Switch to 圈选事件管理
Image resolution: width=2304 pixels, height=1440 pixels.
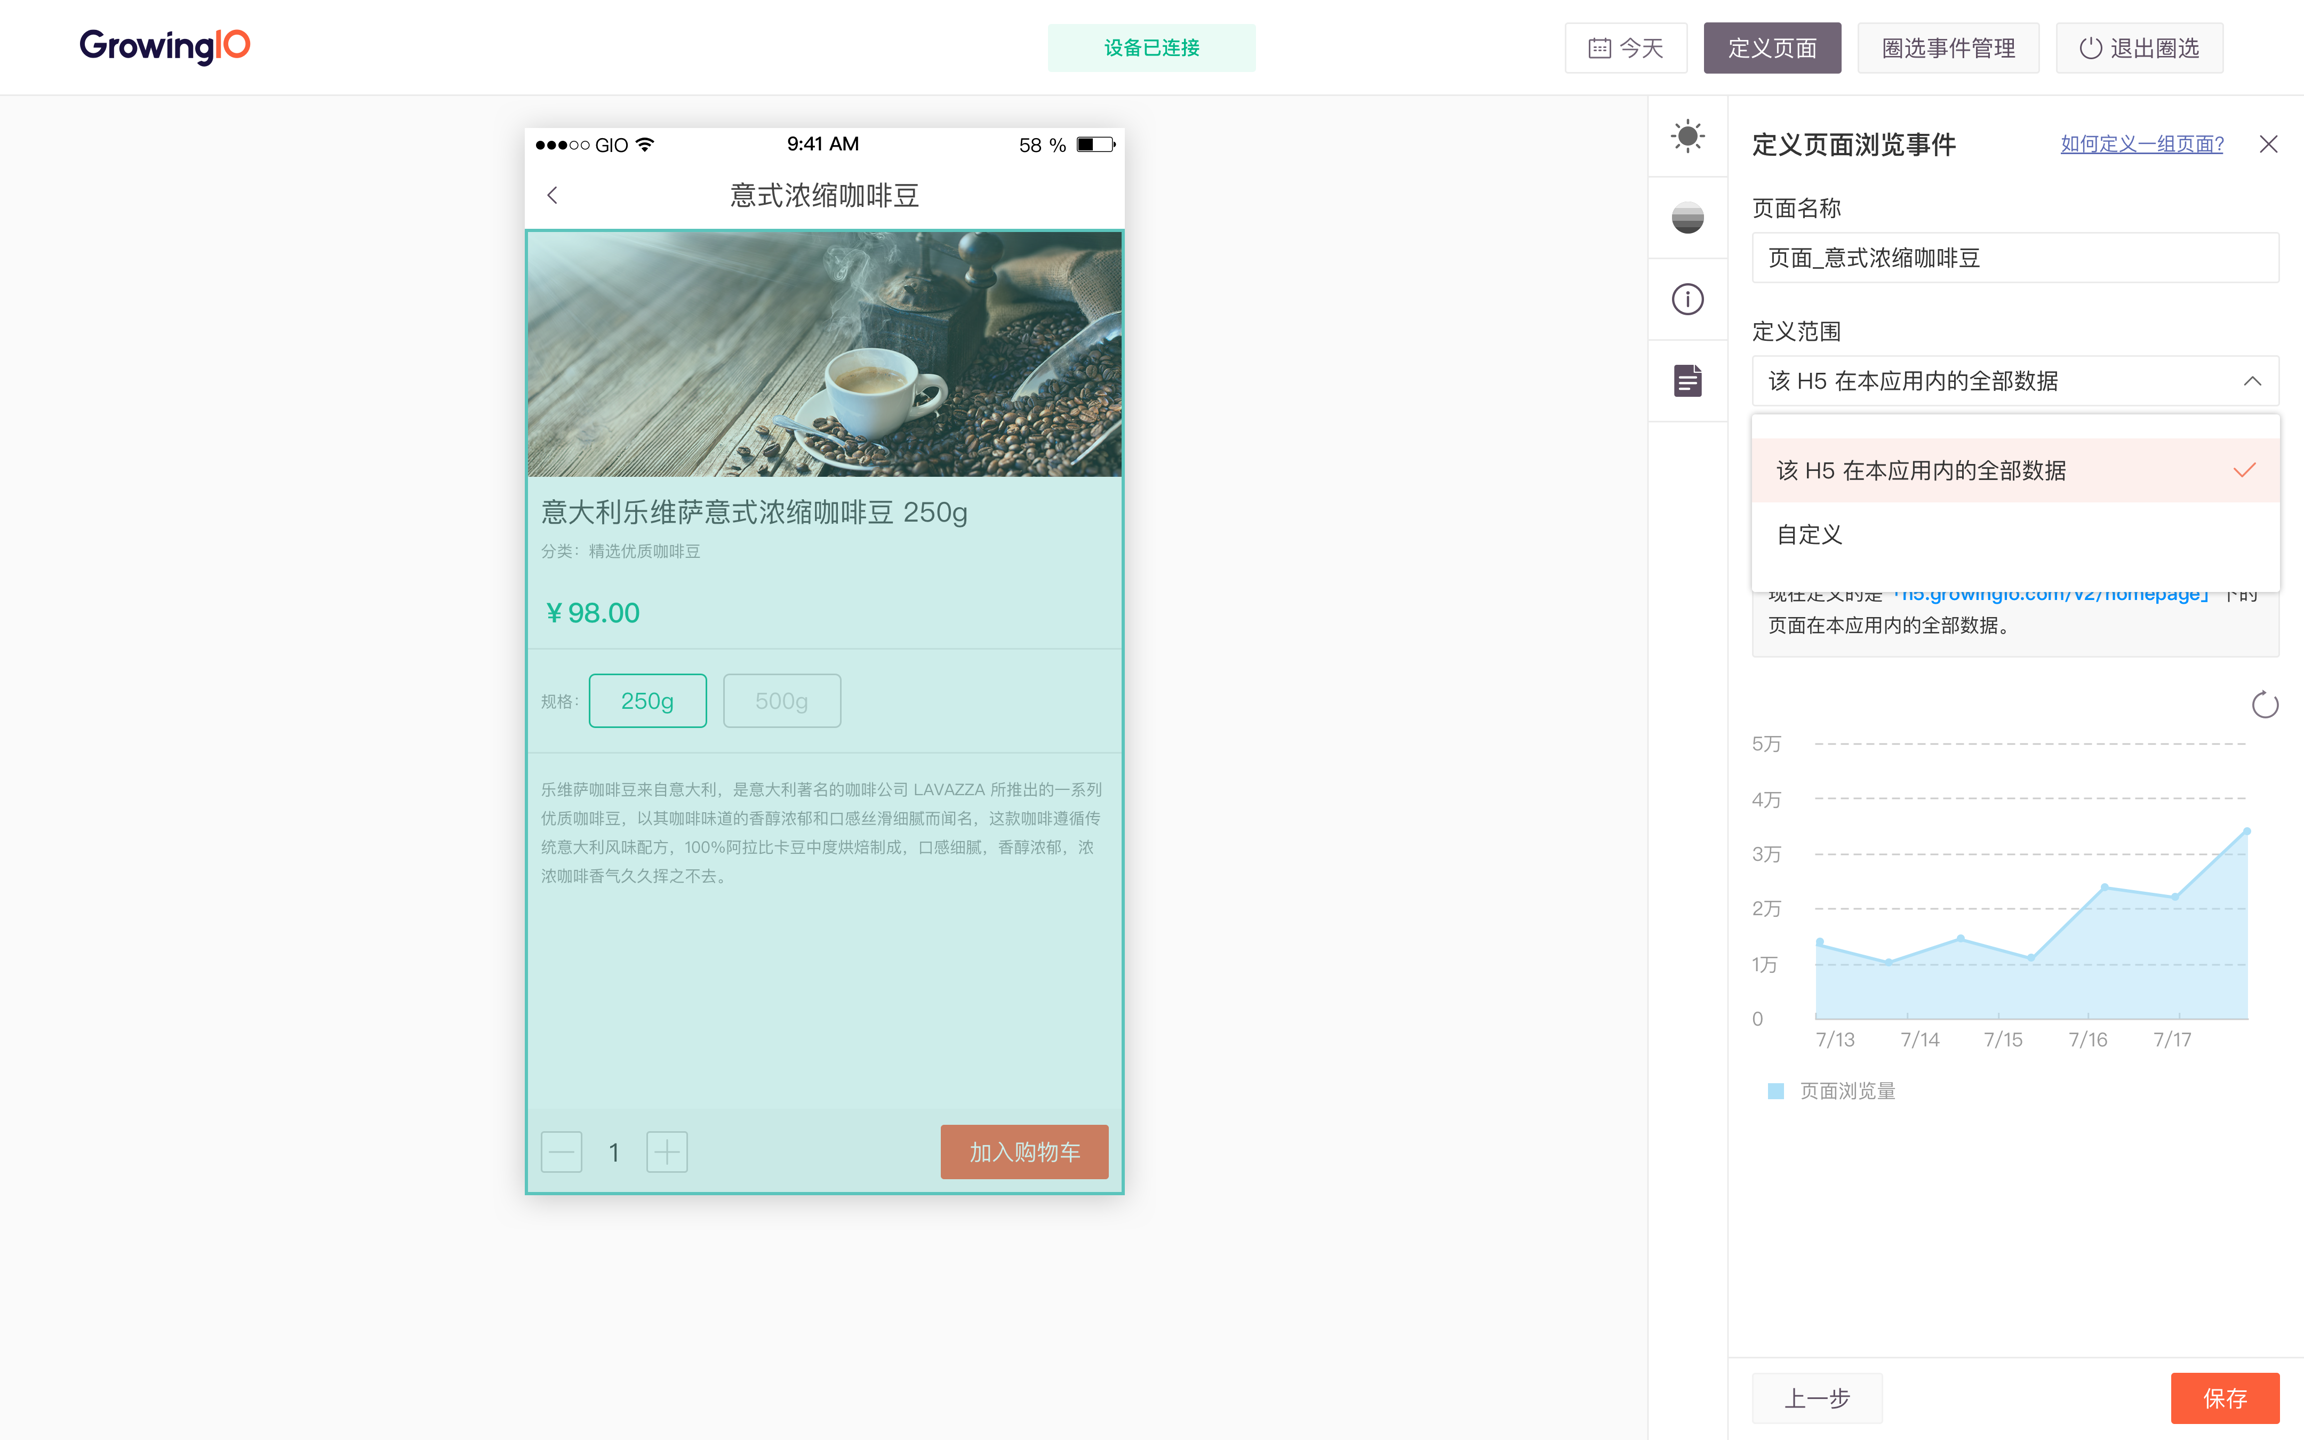1947,48
